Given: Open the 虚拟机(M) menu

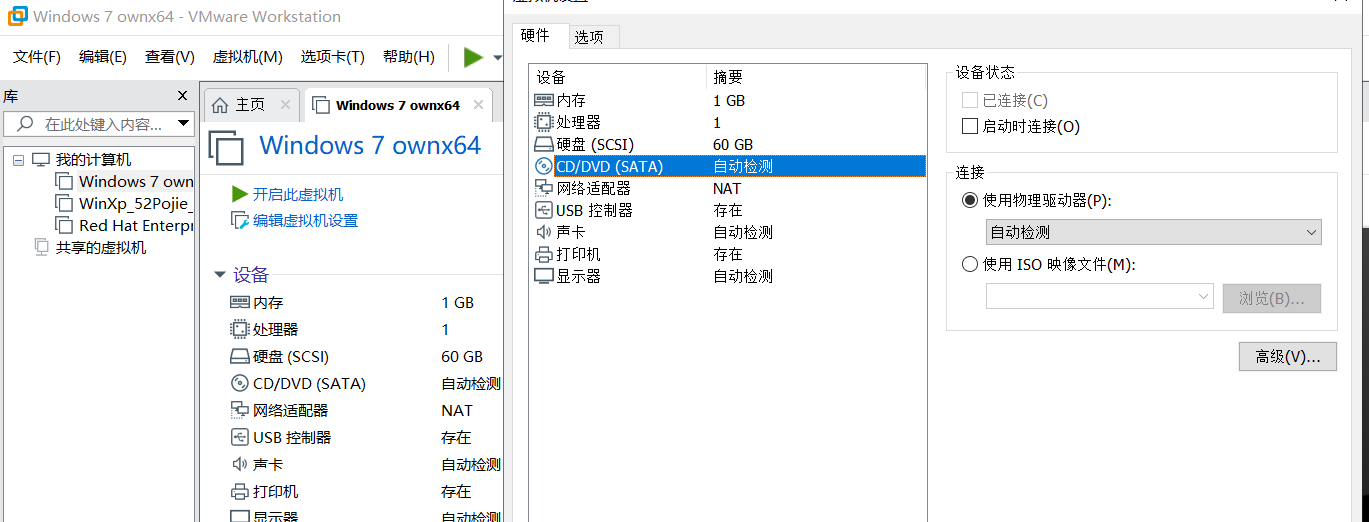Looking at the screenshot, I should tap(248, 57).
